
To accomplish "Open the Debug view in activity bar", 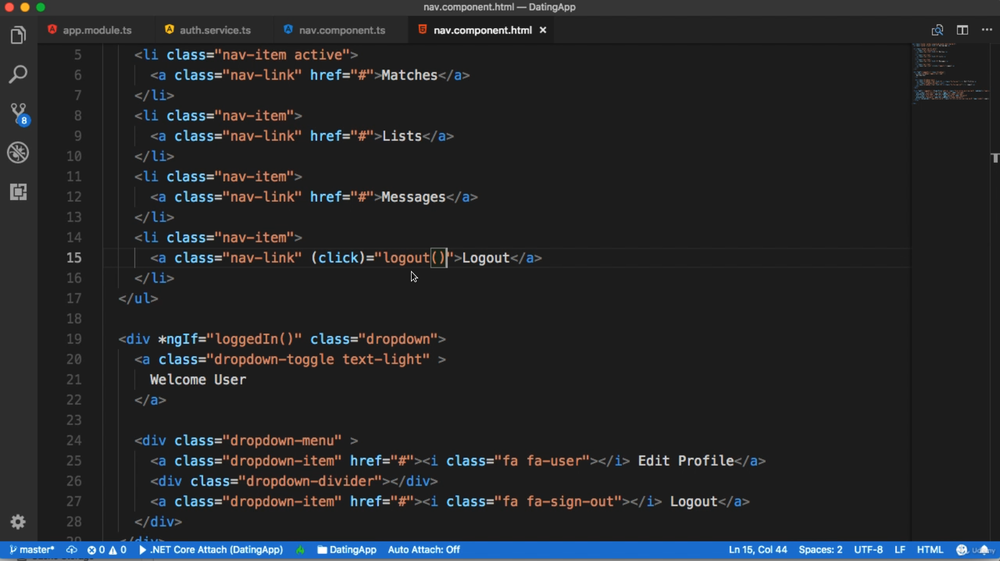I will 18,152.
